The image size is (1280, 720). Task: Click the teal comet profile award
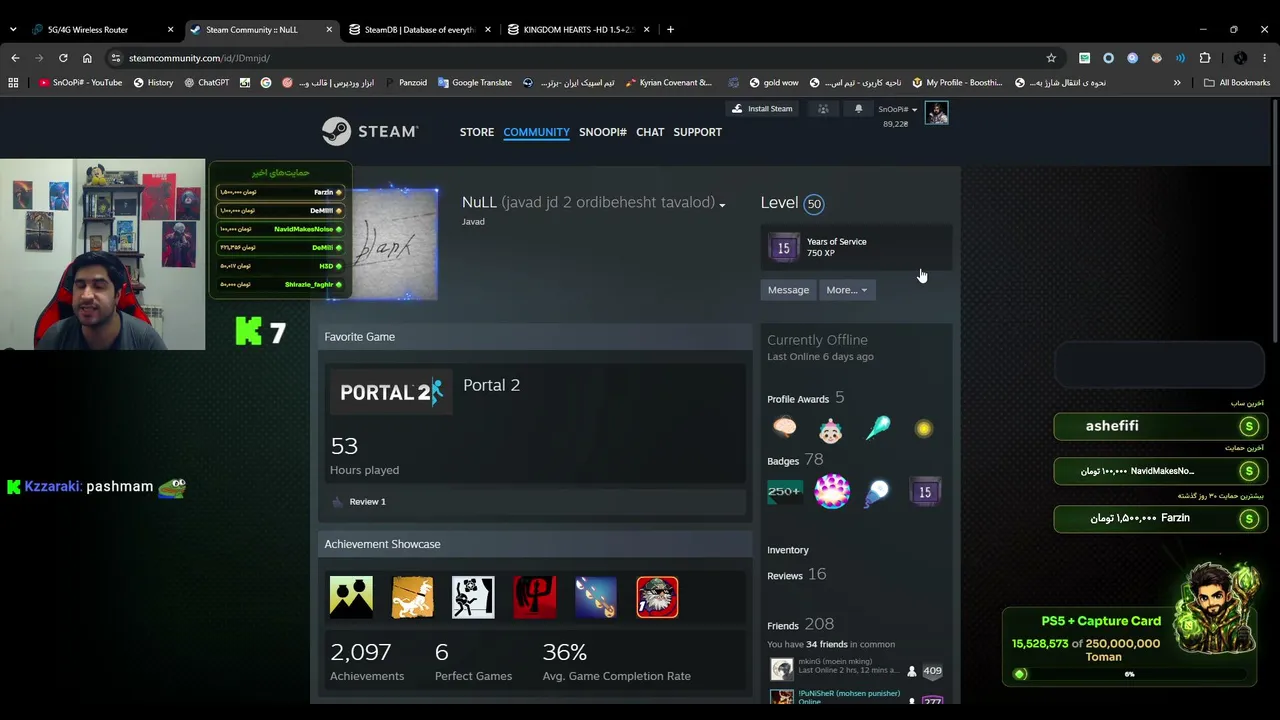[877, 428]
